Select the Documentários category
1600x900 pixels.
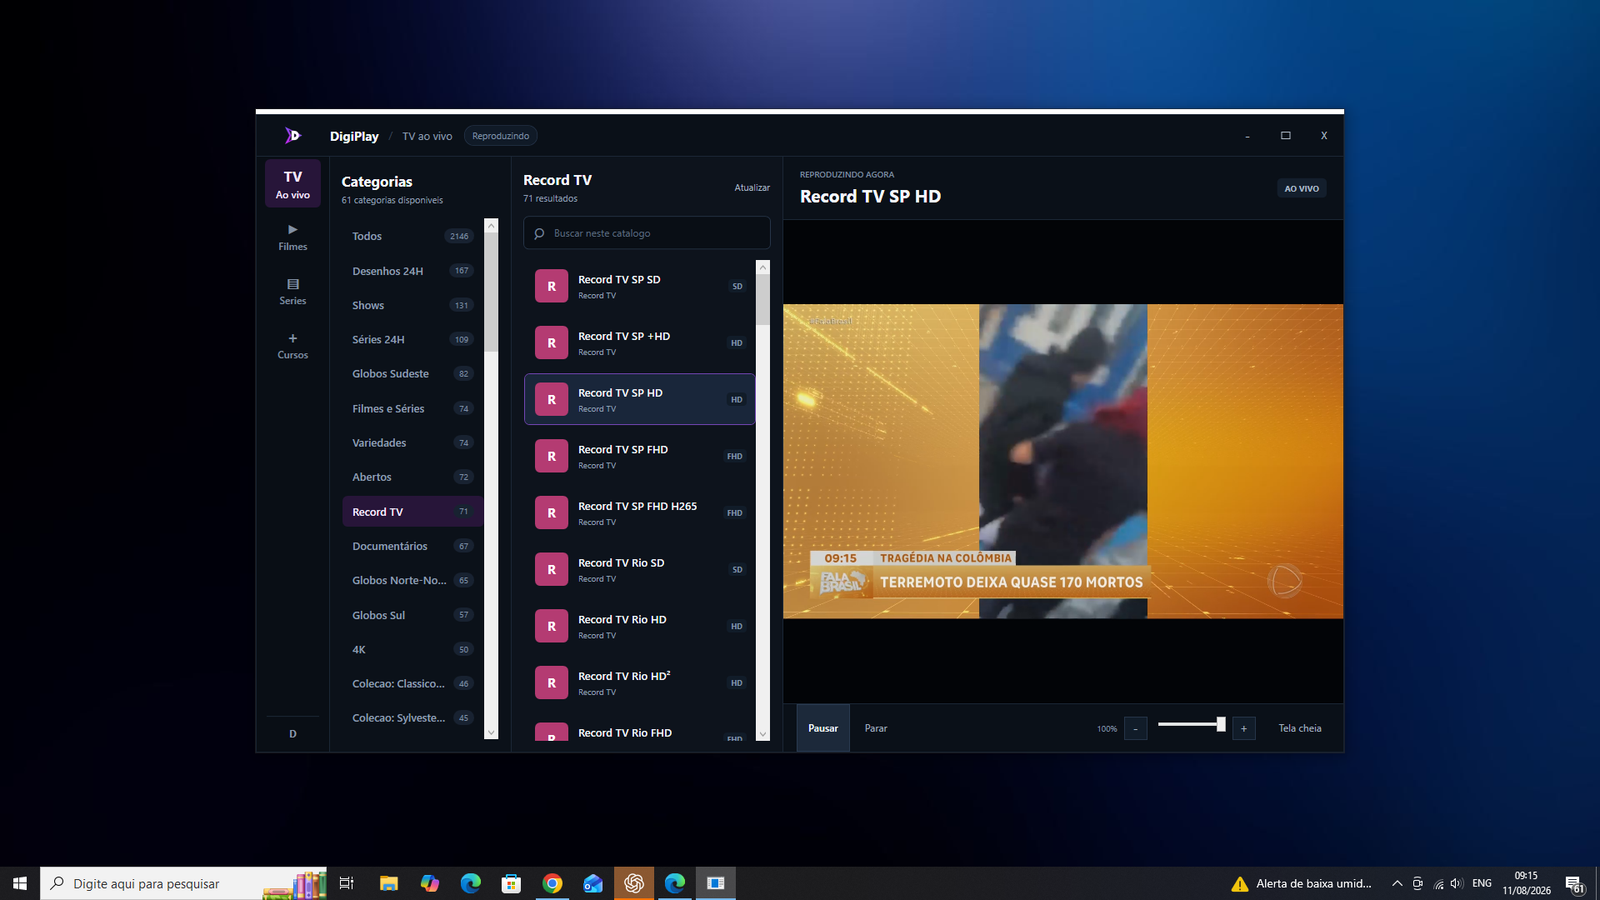coord(412,546)
